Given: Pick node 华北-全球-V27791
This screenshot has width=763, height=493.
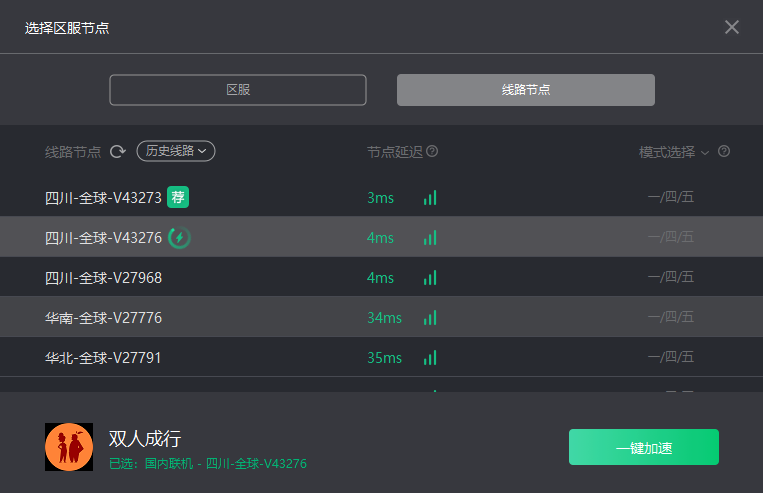Looking at the screenshot, I should pyautogui.click(x=382, y=357).
